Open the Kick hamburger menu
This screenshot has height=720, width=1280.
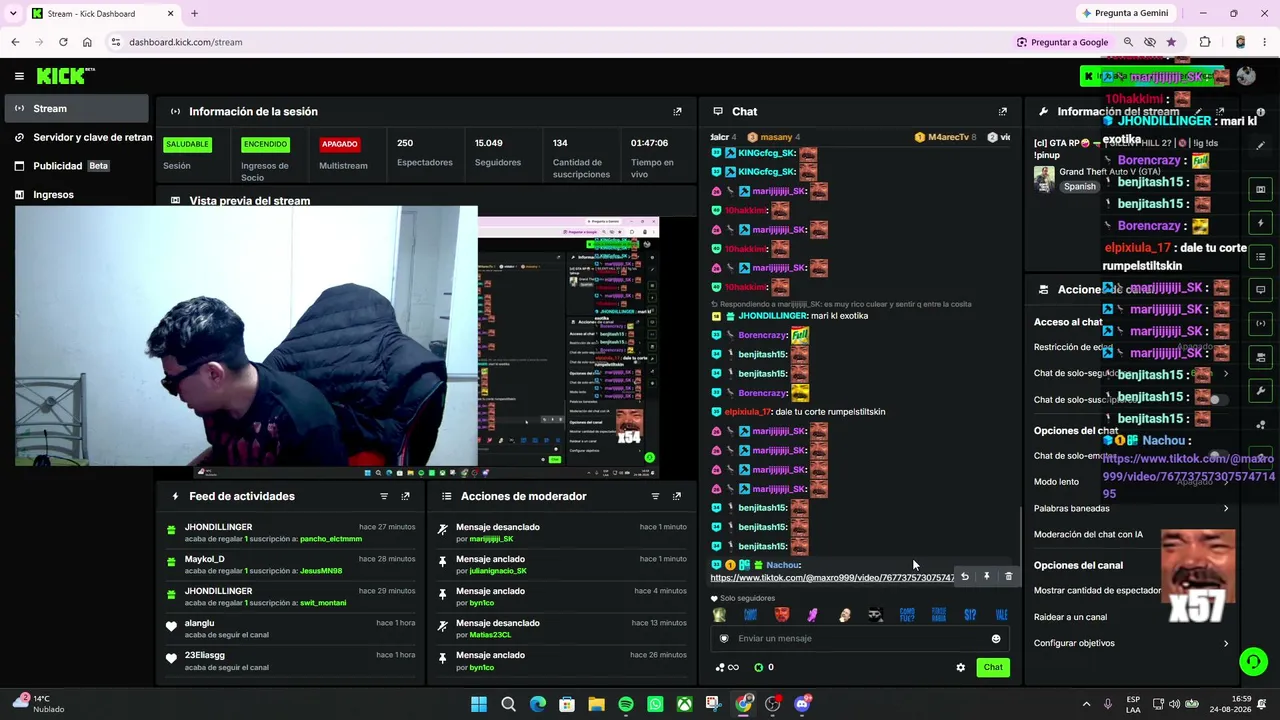19,76
